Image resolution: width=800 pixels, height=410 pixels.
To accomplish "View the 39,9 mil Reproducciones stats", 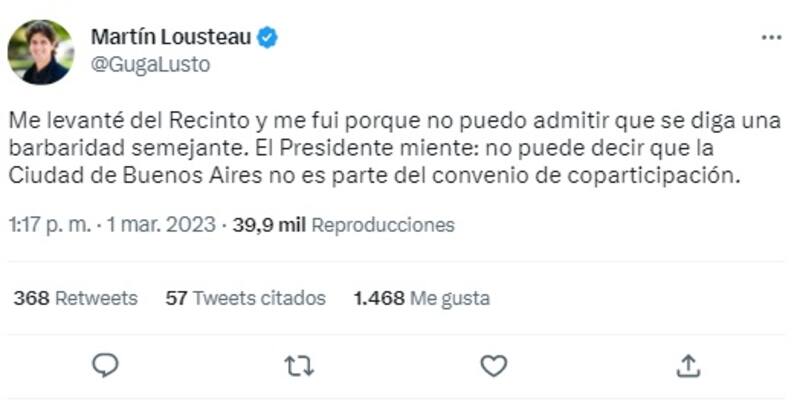I will pyautogui.click(x=343, y=225).
